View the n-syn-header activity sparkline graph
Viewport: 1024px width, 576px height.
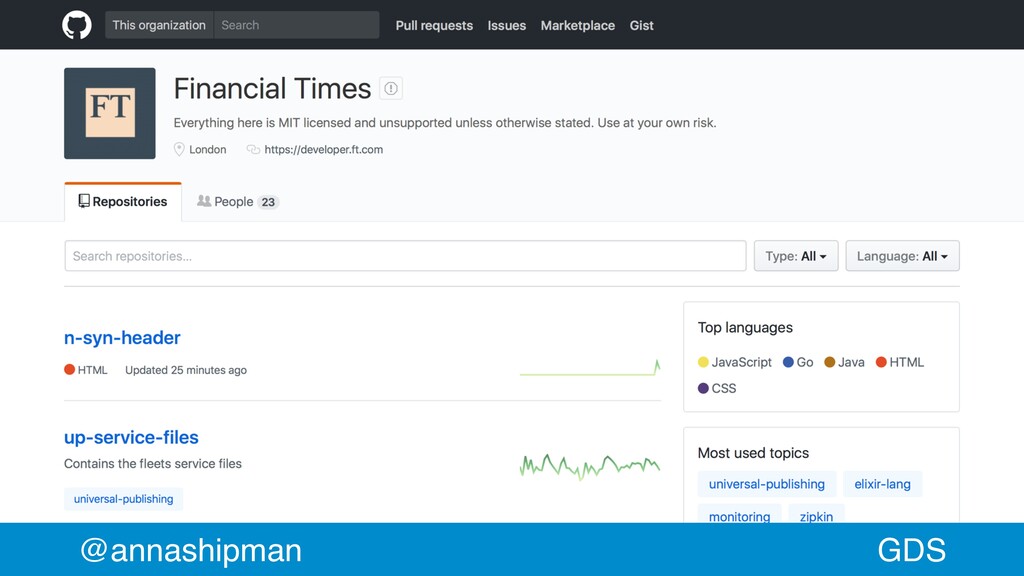pyautogui.click(x=590, y=368)
